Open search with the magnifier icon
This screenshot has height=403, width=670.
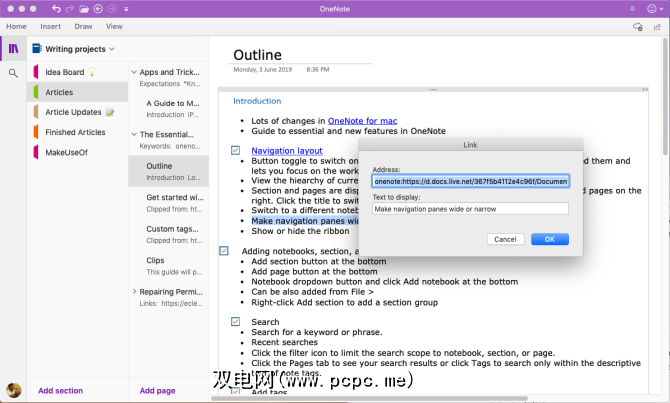click(x=13, y=73)
